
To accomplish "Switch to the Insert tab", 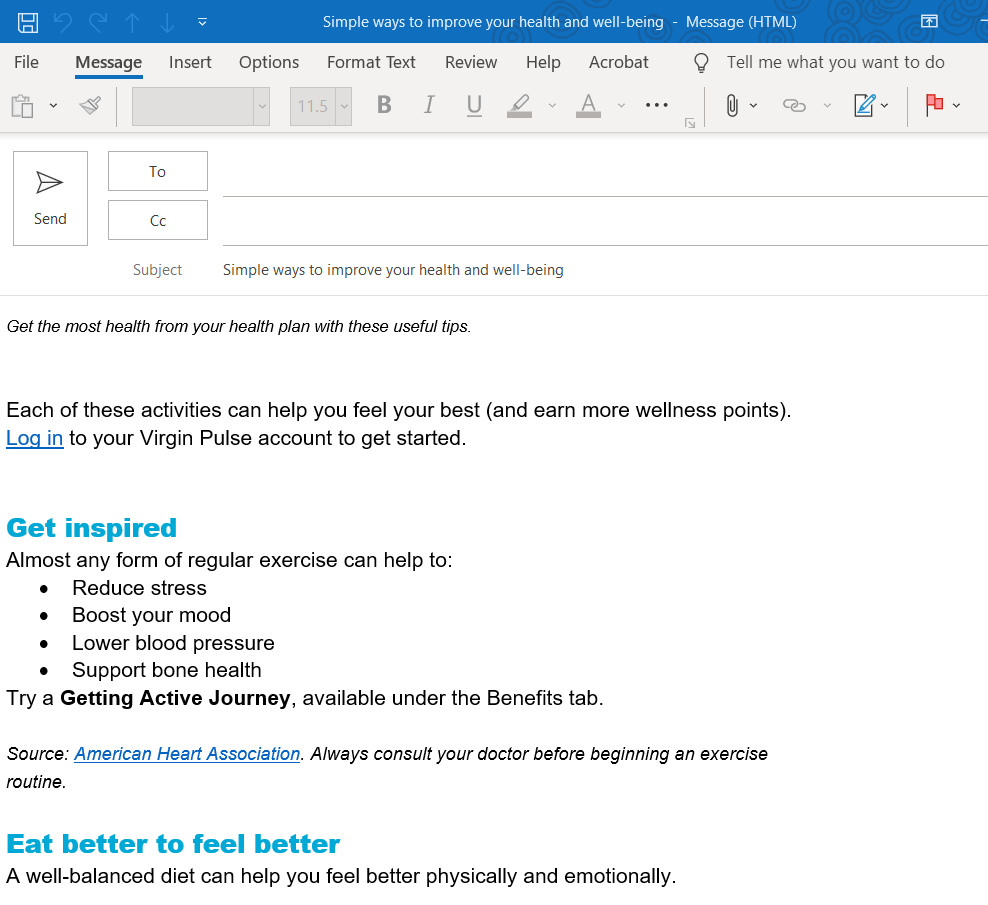I will coord(190,62).
